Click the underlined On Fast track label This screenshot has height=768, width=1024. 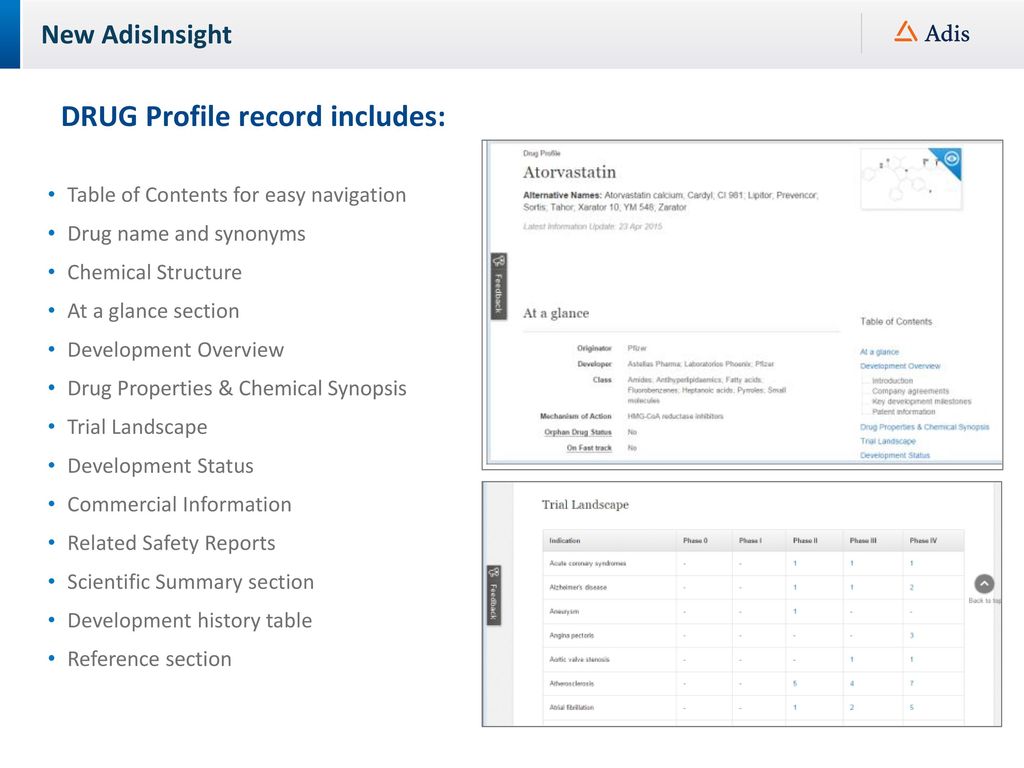[589, 448]
